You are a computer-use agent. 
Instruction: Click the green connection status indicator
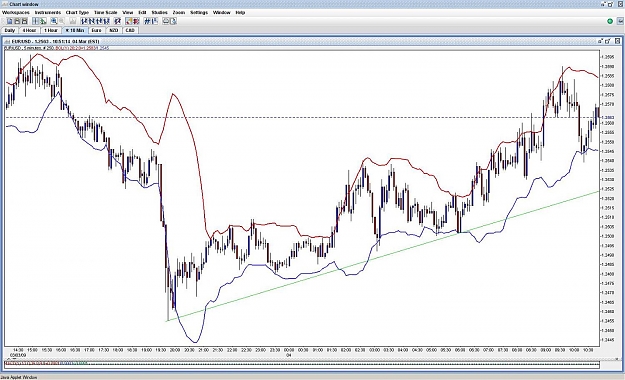pos(610,21)
